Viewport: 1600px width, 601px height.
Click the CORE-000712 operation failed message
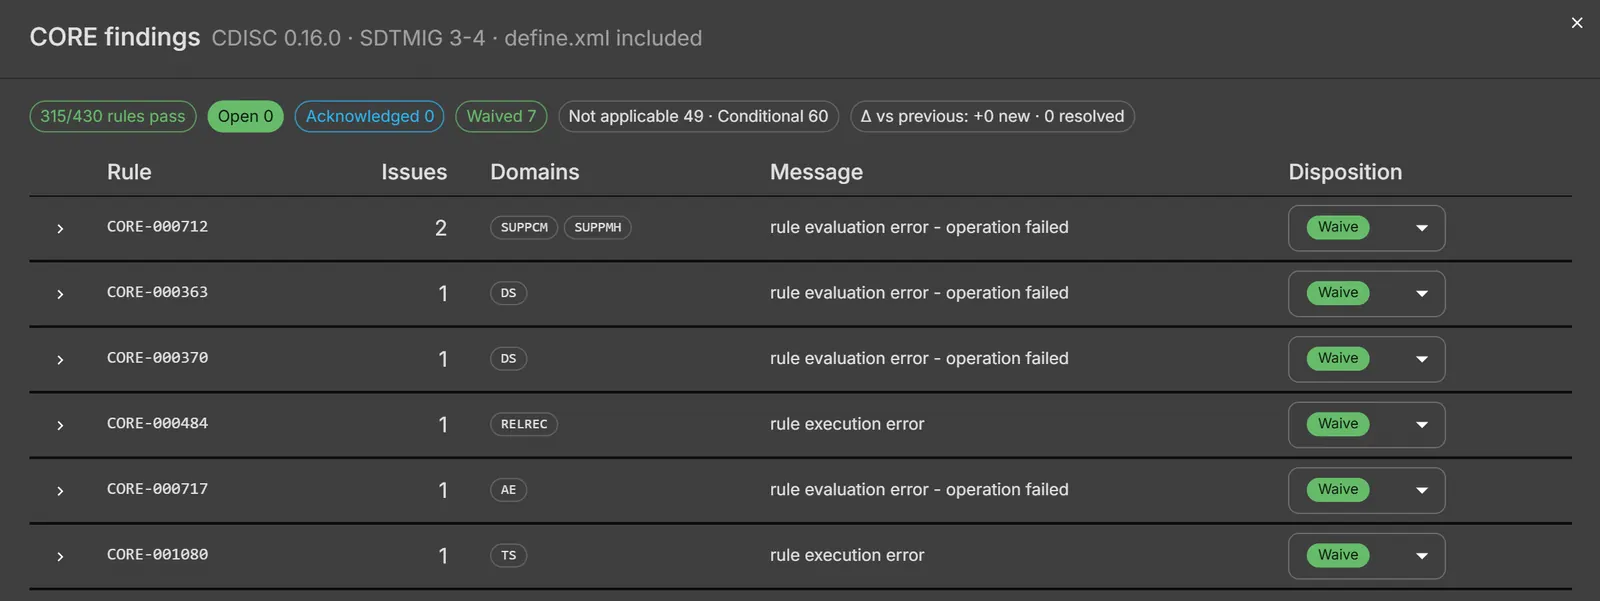[919, 227]
